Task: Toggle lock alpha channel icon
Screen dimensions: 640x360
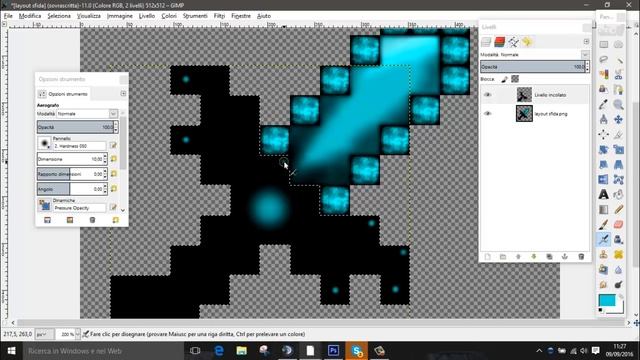Action: point(515,79)
